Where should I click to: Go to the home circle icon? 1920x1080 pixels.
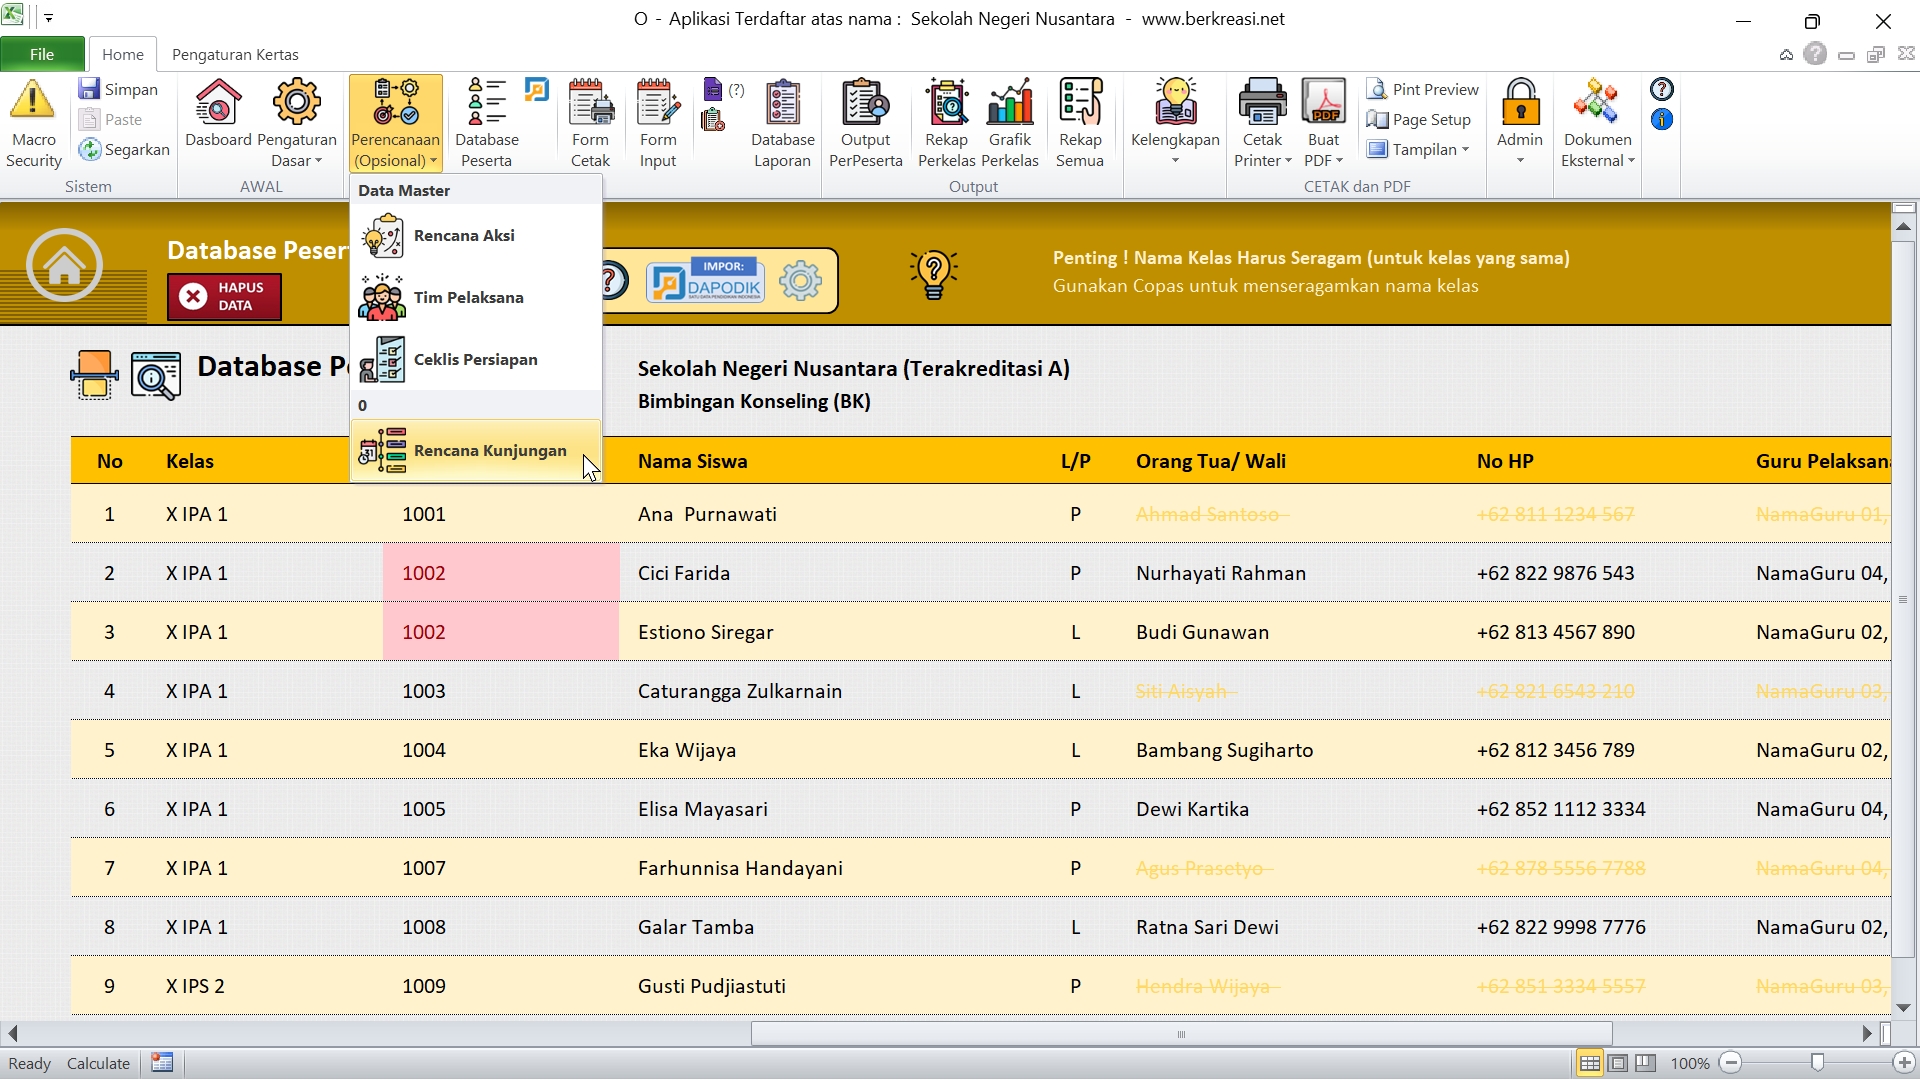(x=64, y=266)
